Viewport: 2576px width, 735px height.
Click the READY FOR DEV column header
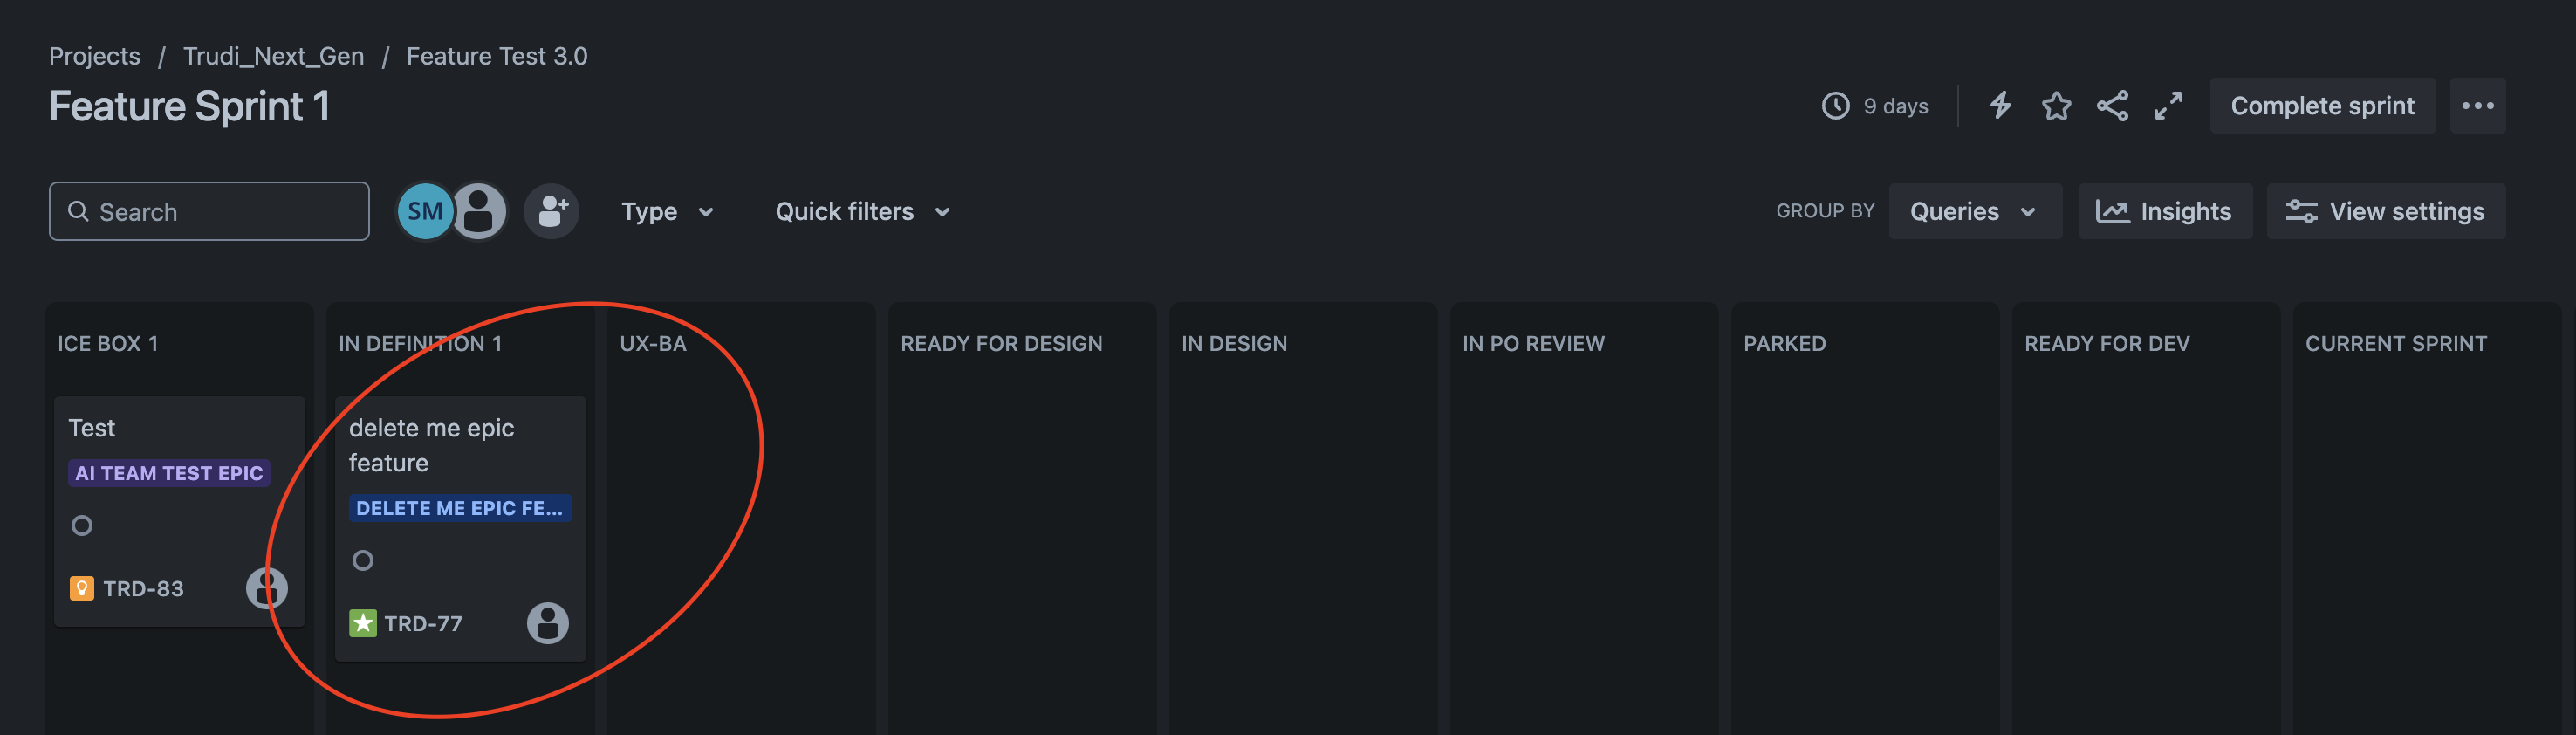coord(2106,343)
